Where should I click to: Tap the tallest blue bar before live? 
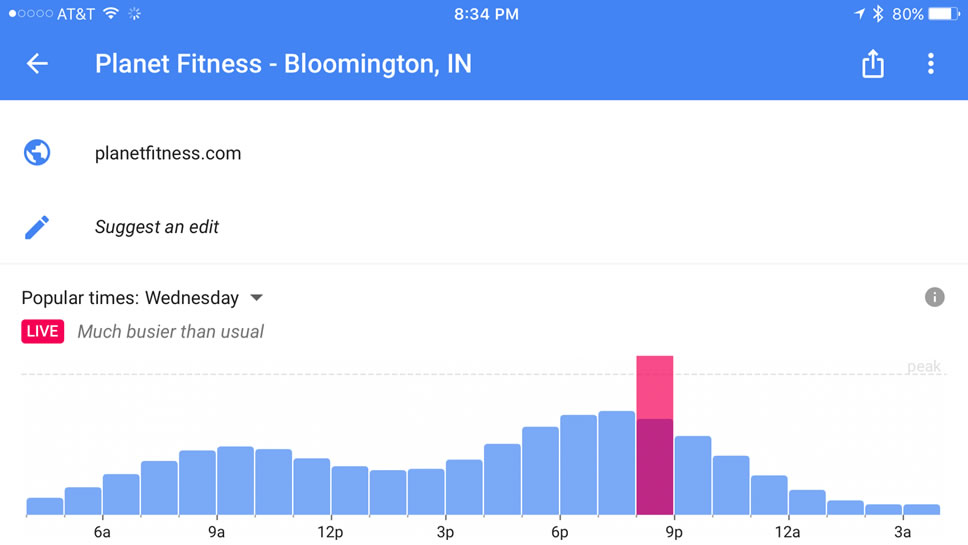pos(616,462)
